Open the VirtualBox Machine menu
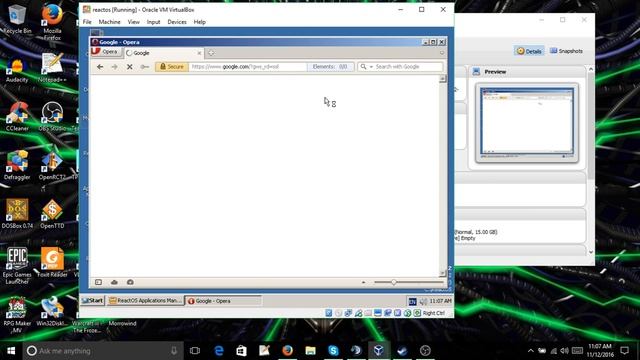640x360 pixels. (x=109, y=22)
